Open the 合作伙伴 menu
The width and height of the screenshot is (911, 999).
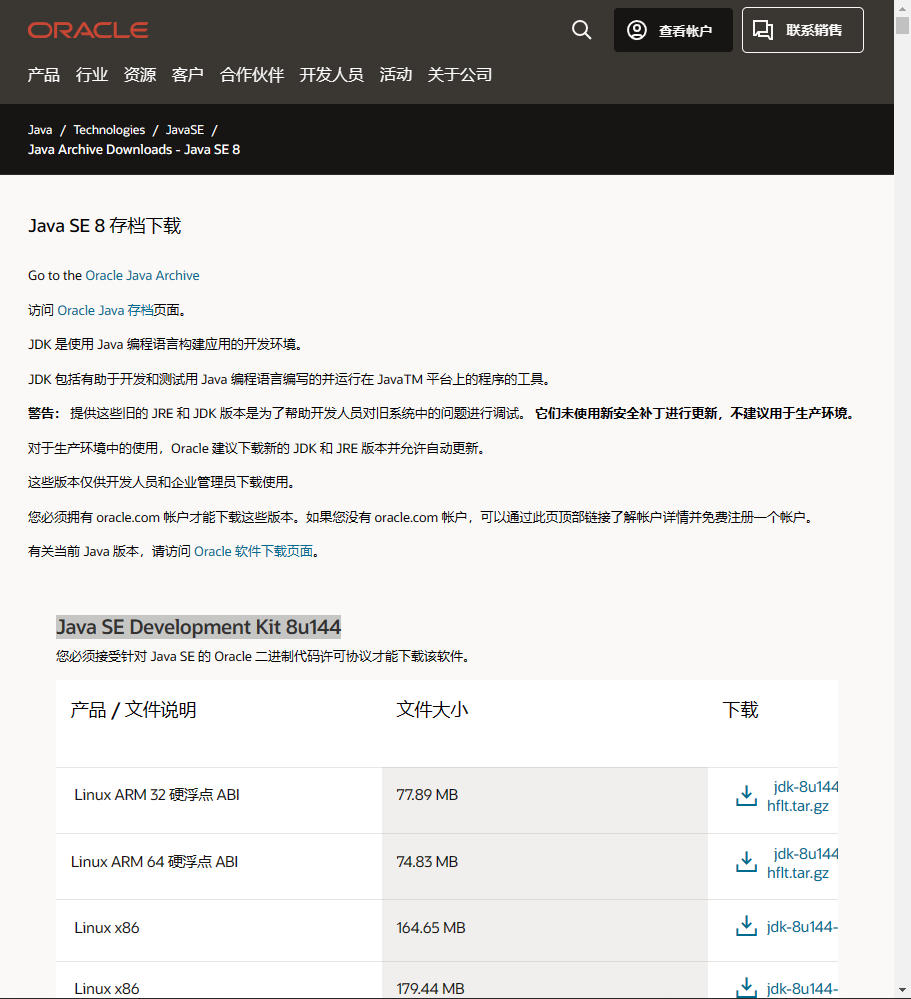(x=252, y=75)
